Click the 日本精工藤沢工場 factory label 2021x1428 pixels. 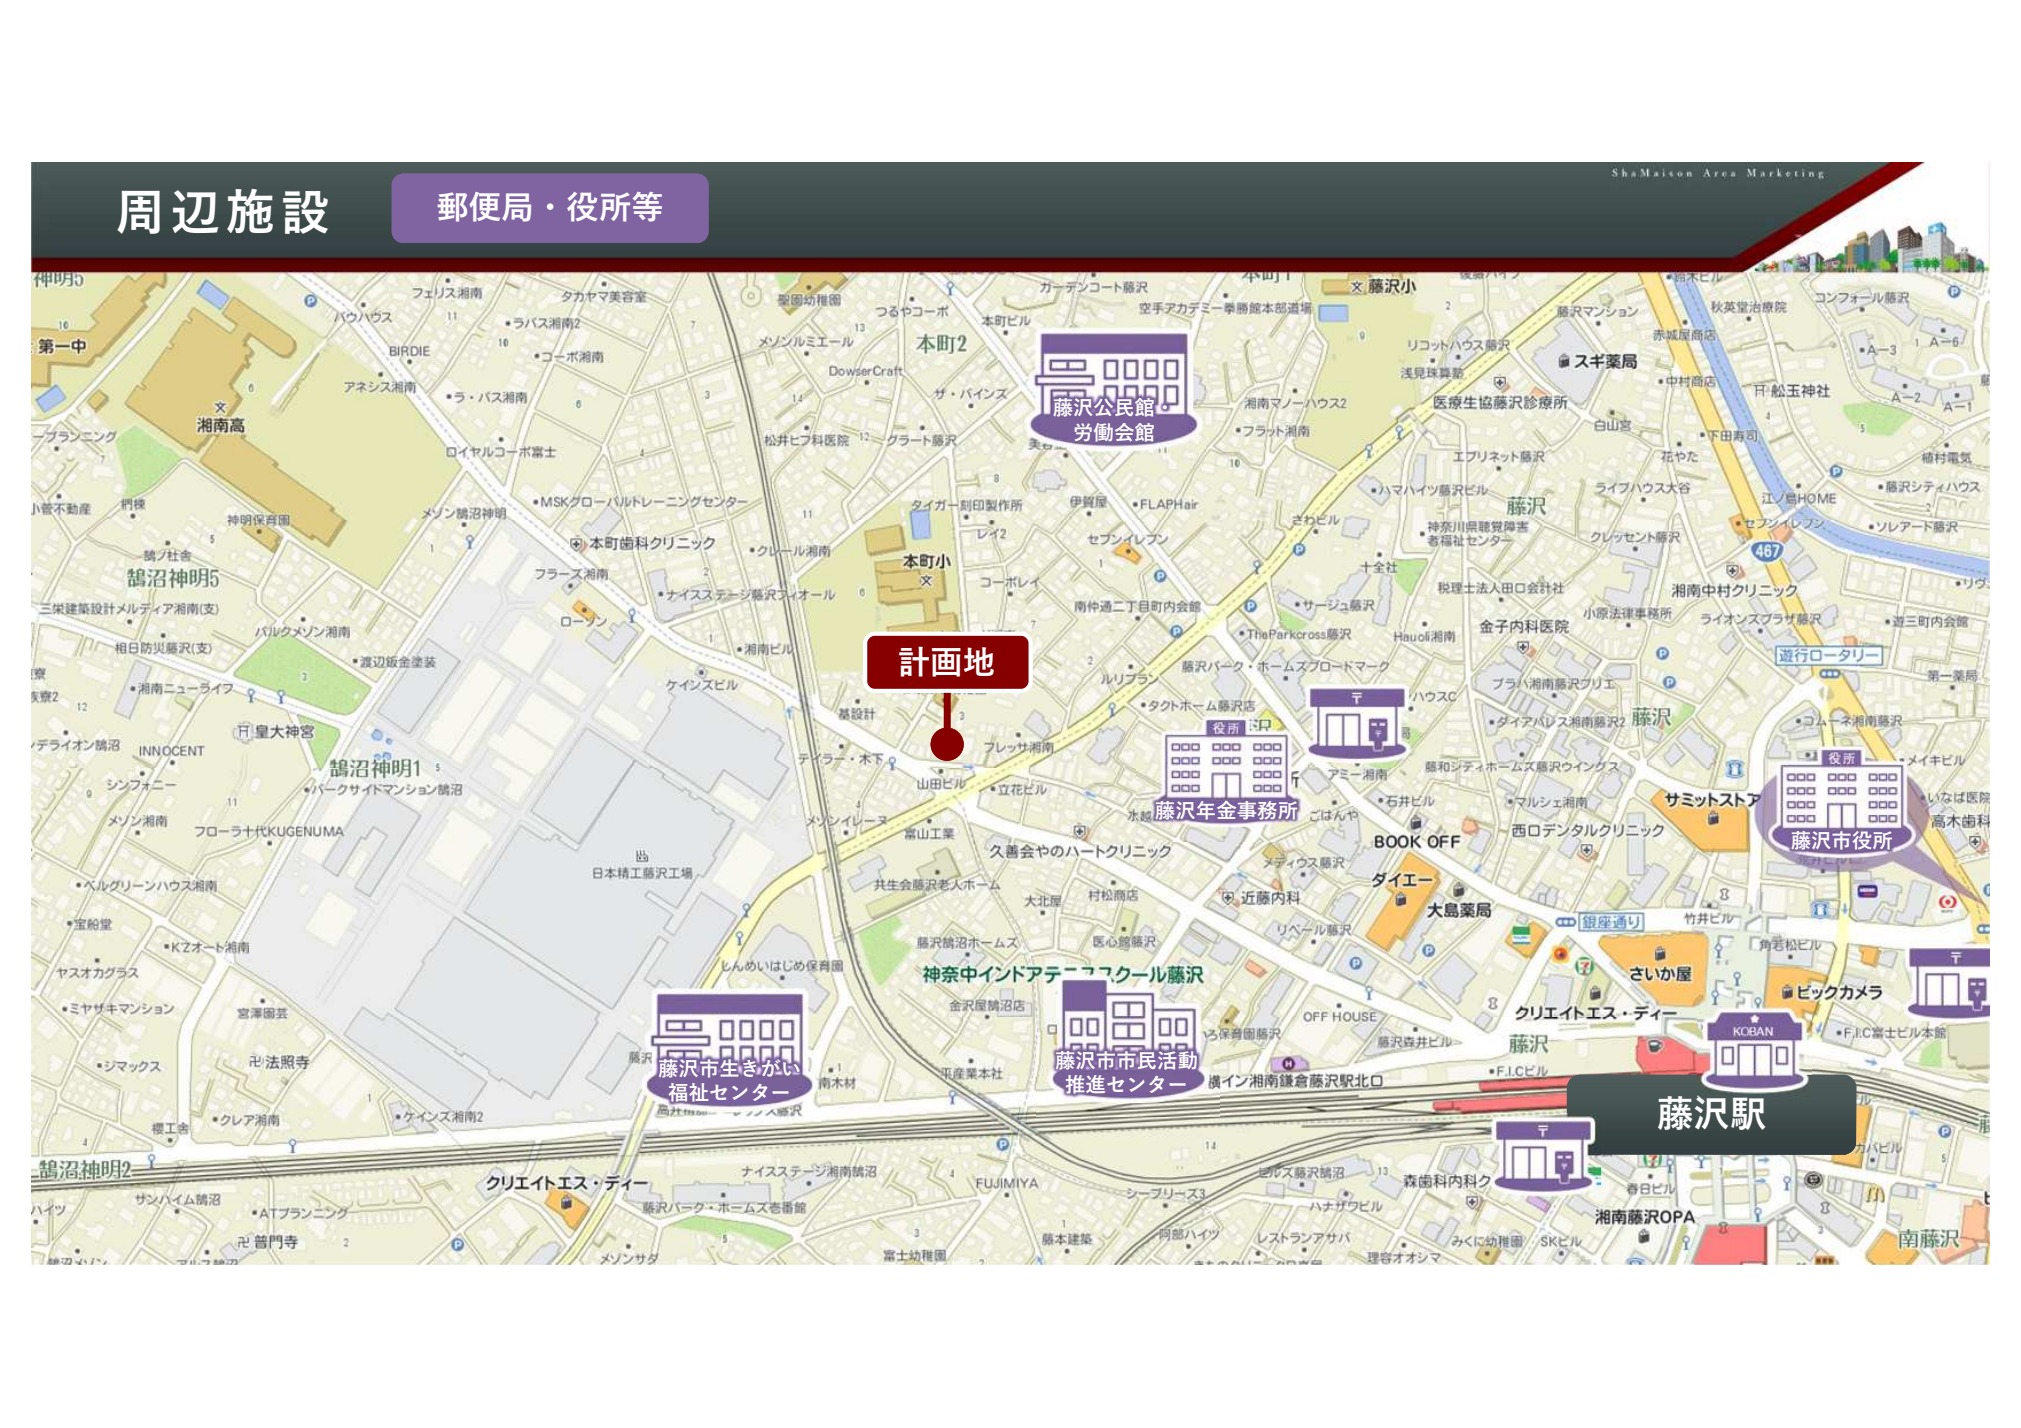[642, 873]
